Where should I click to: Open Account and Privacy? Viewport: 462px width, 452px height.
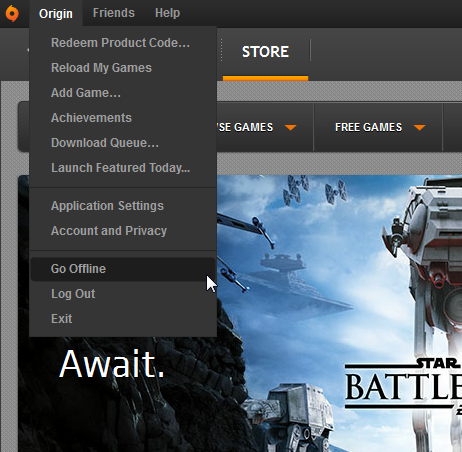(x=123, y=231)
